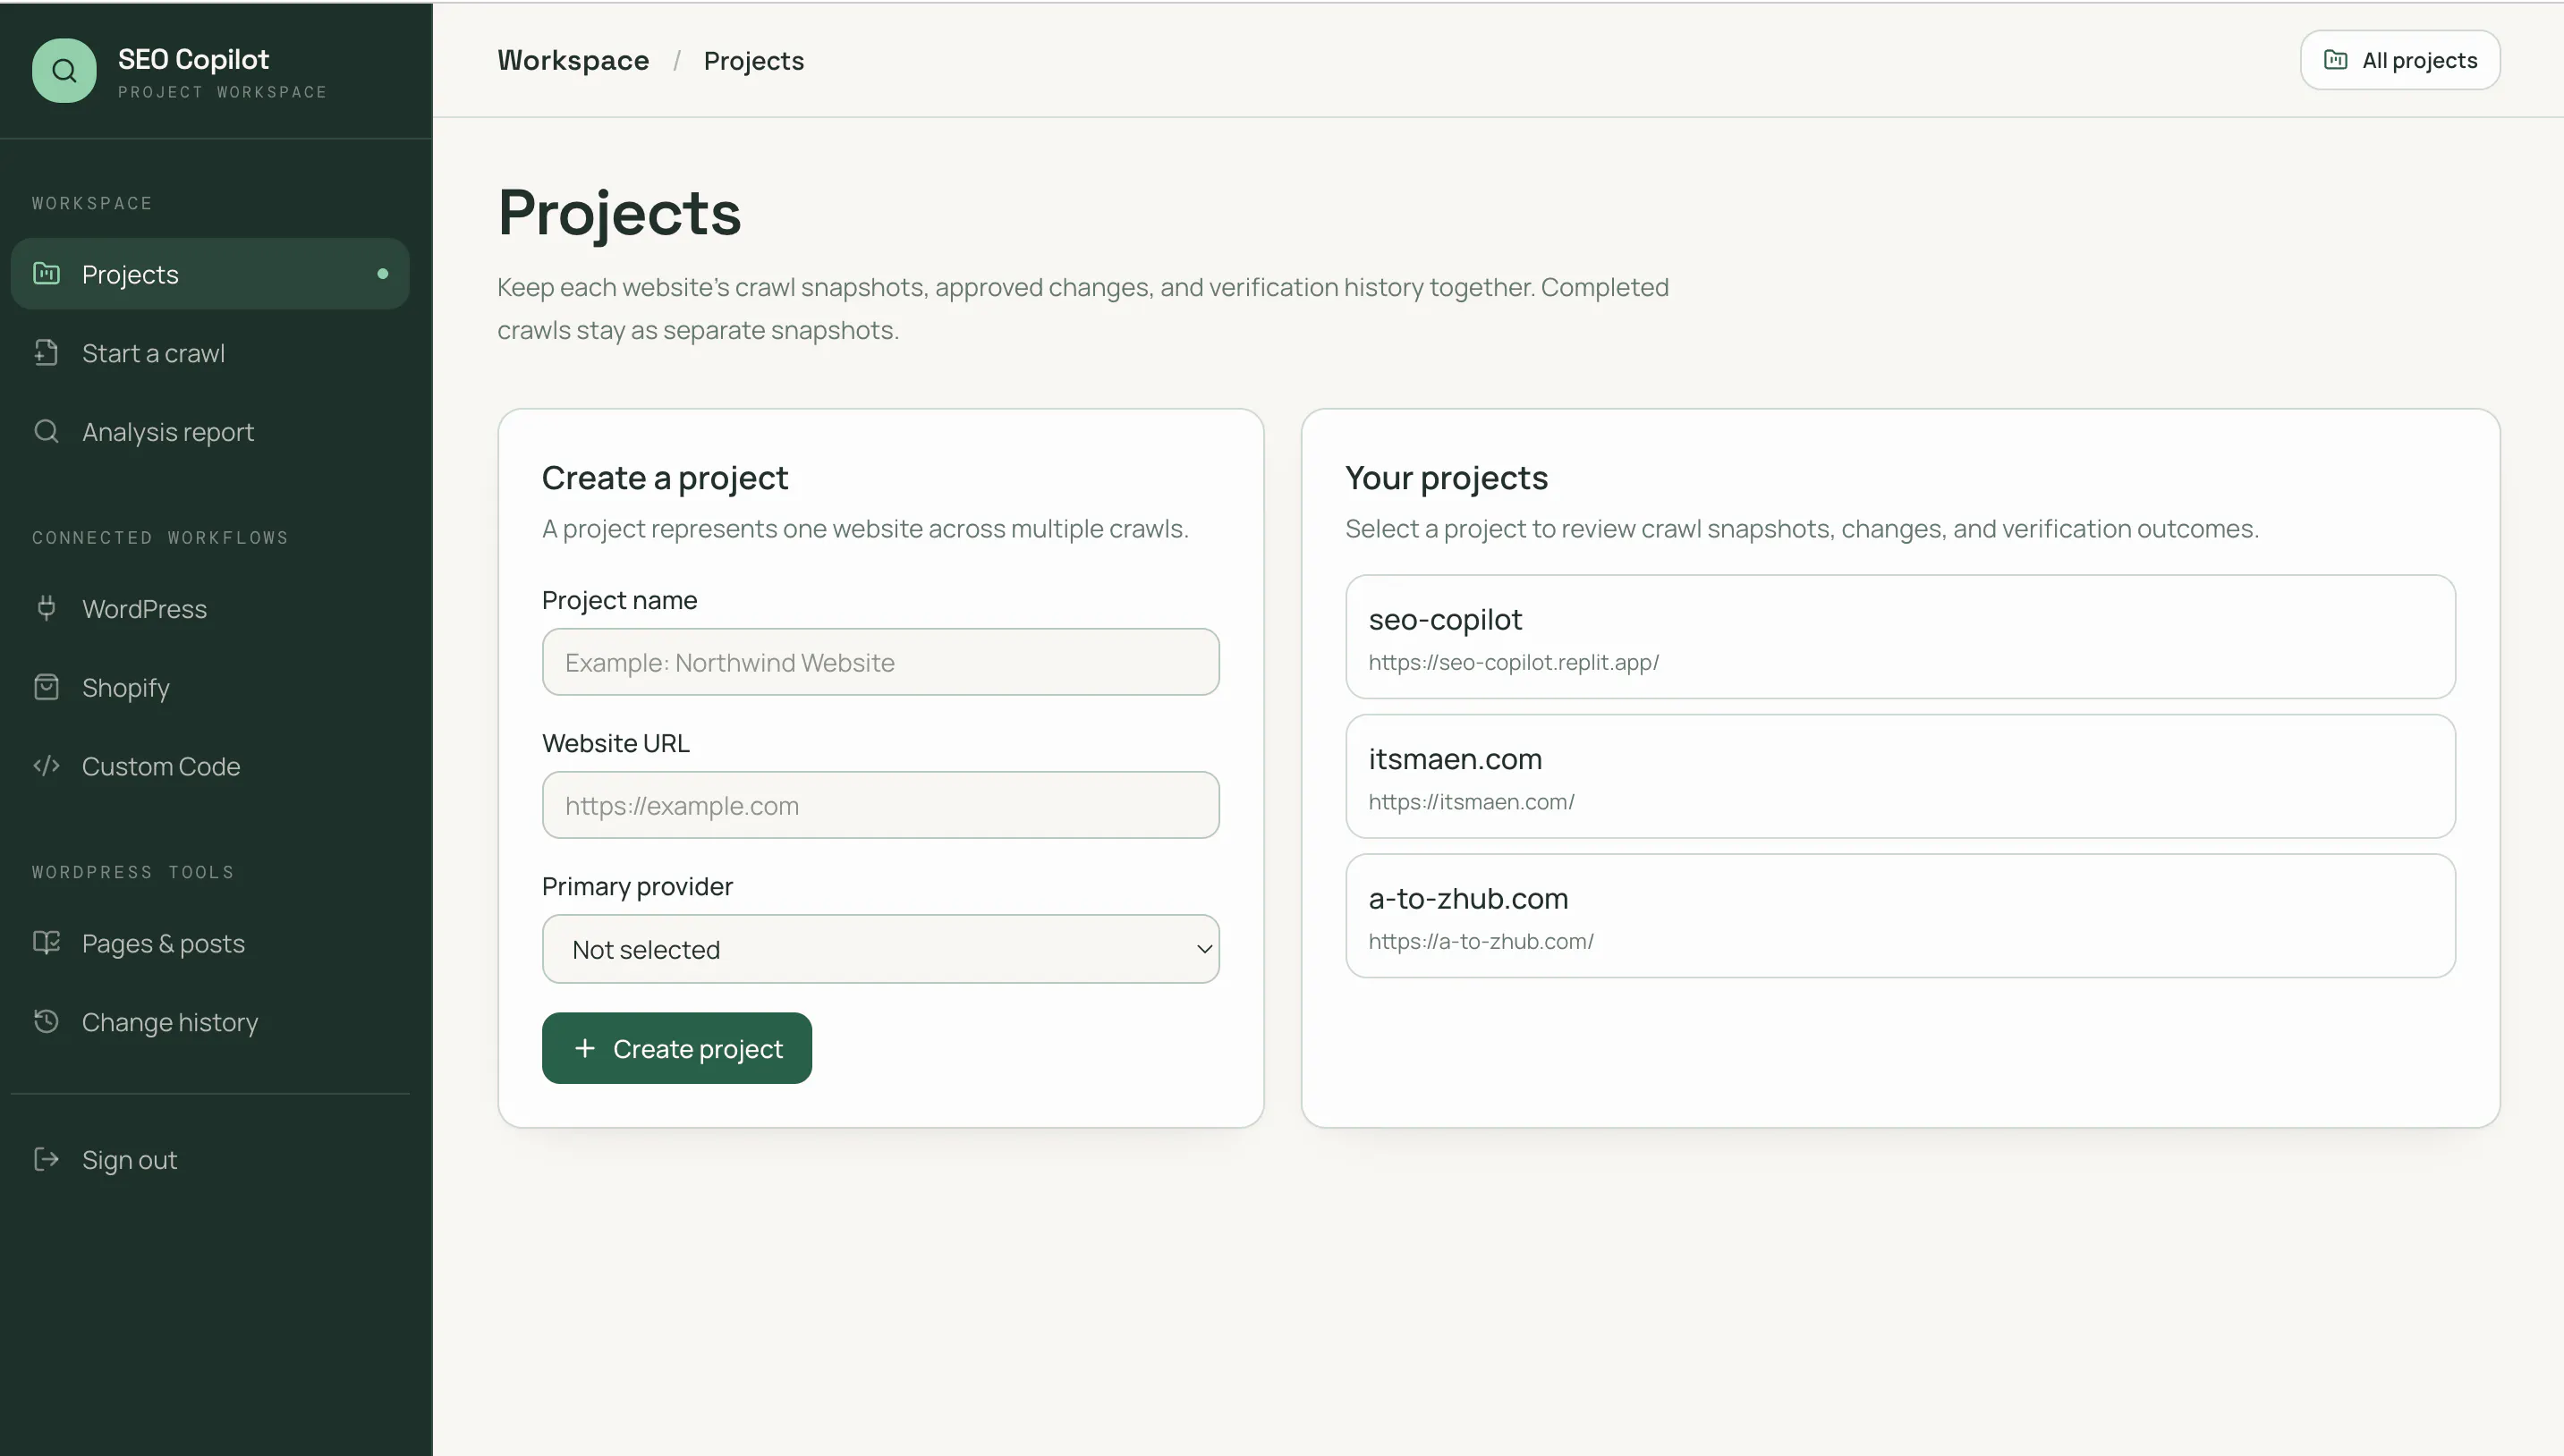Viewport: 2564px width, 1456px height.
Task: Click the Shopify bag icon
Action: pyautogui.click(x=46, y=687)
